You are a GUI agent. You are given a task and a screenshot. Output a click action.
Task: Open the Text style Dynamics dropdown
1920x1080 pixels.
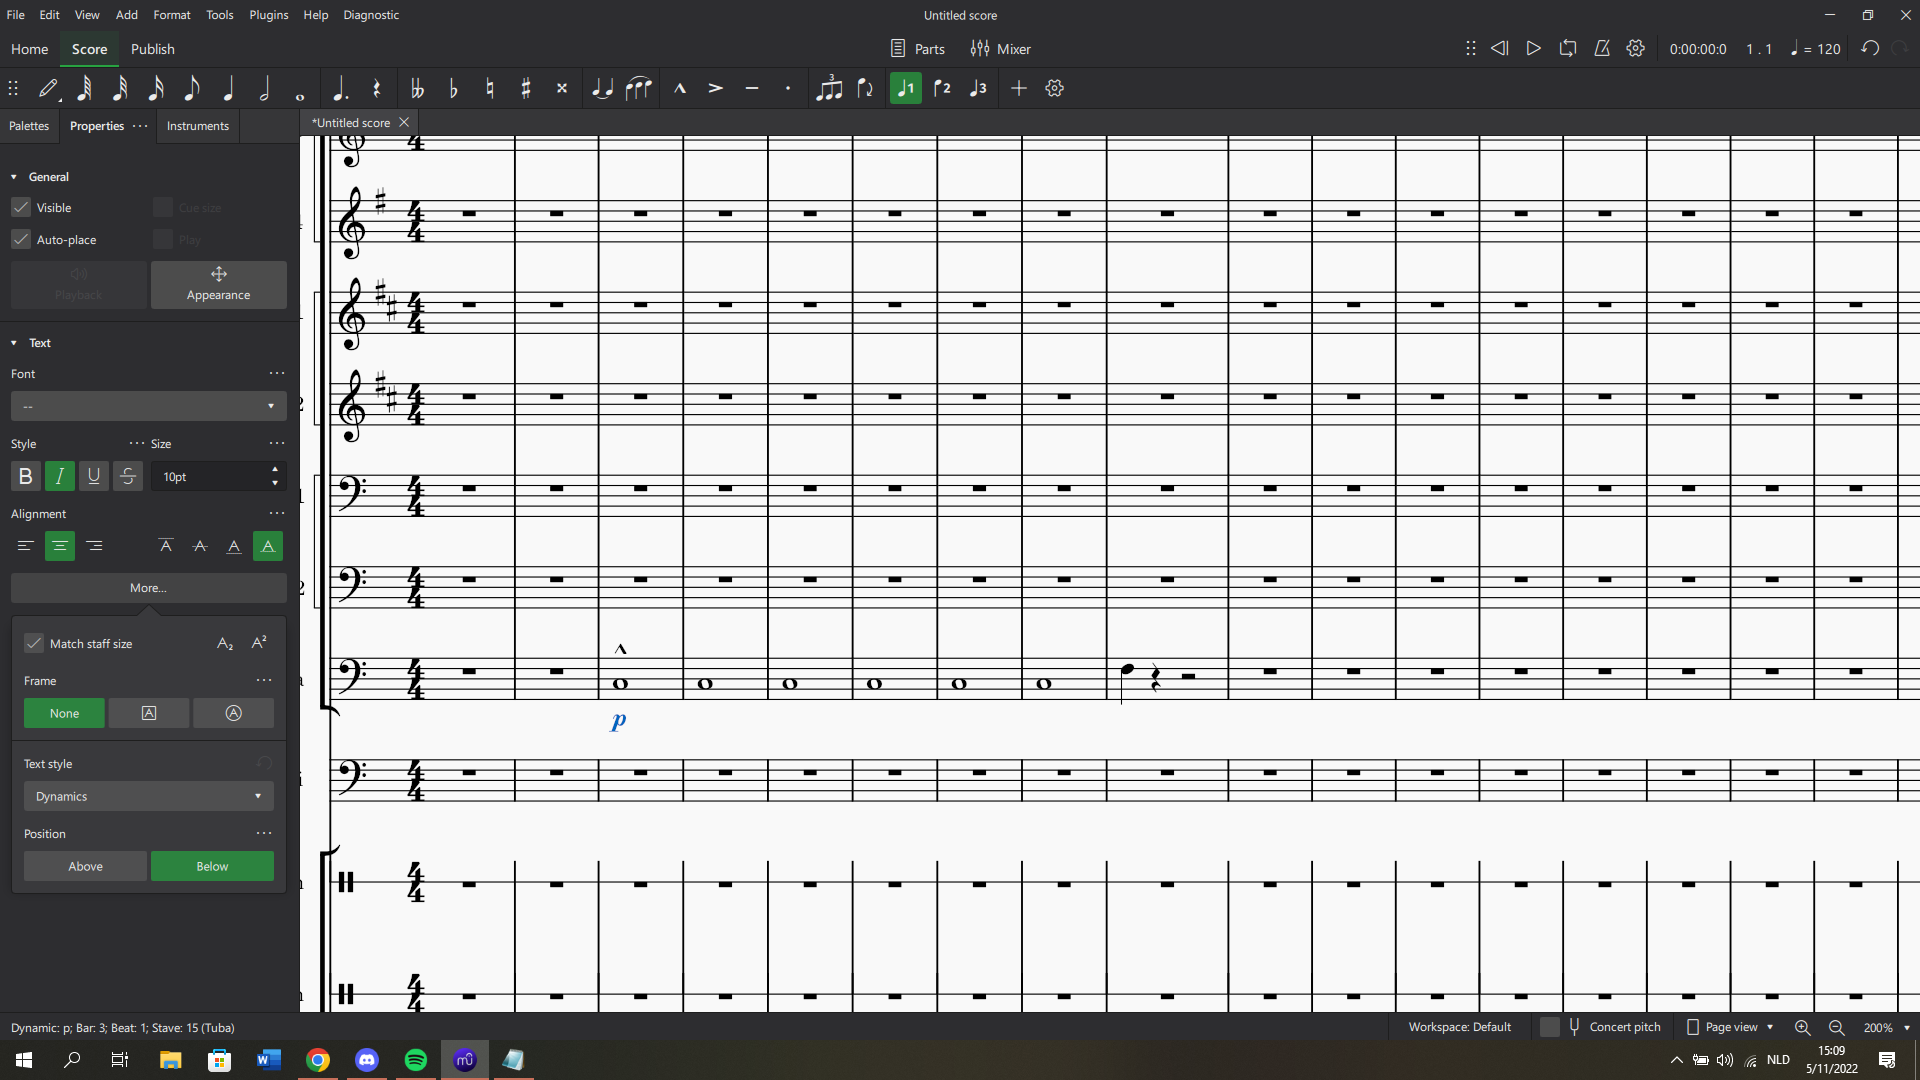[x=147, y=796]
